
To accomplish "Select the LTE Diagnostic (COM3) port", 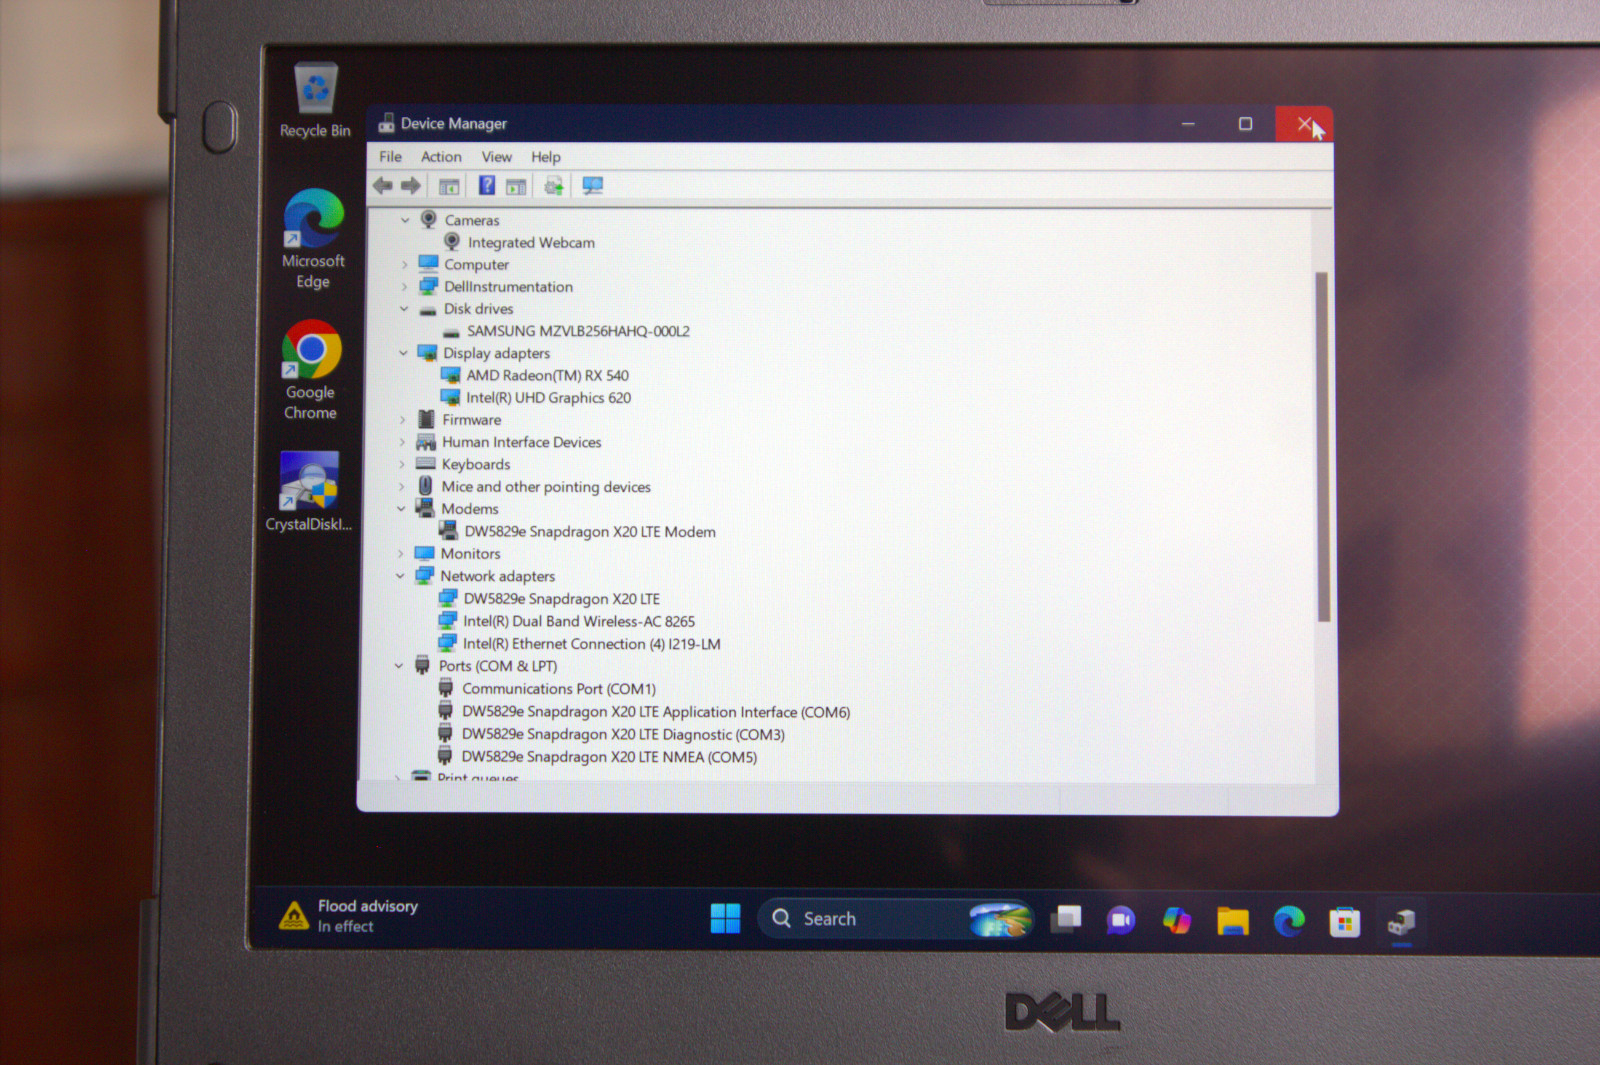I will [x=623, y=735].
